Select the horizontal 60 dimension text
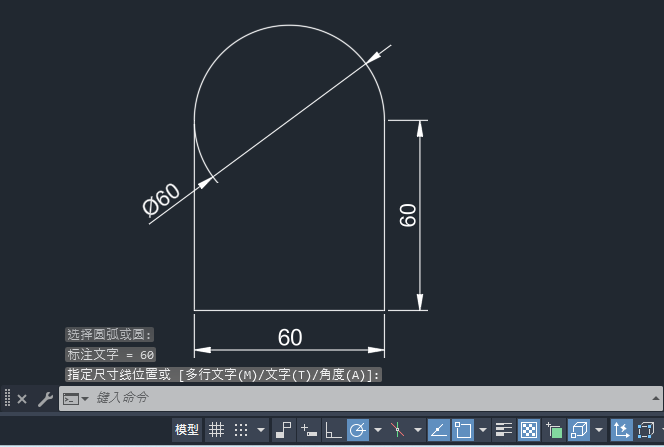Image resolution: width=664 pixels, height=447 pixels. click(x=290, y=337)
